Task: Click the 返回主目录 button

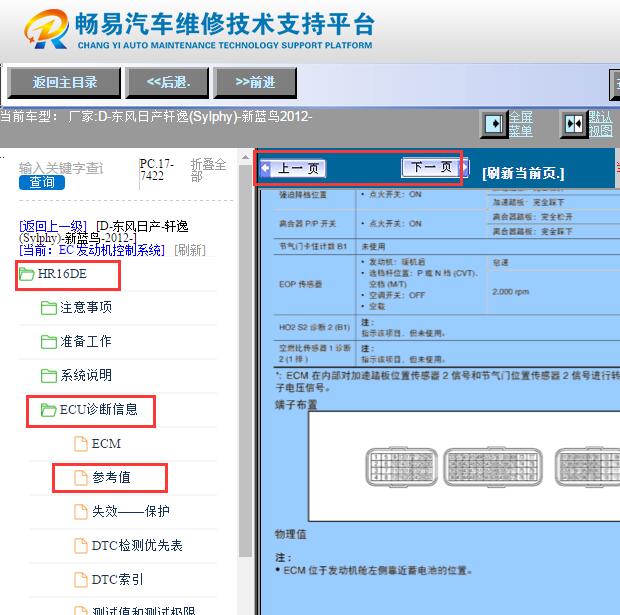Action: (x=64, y=82)
